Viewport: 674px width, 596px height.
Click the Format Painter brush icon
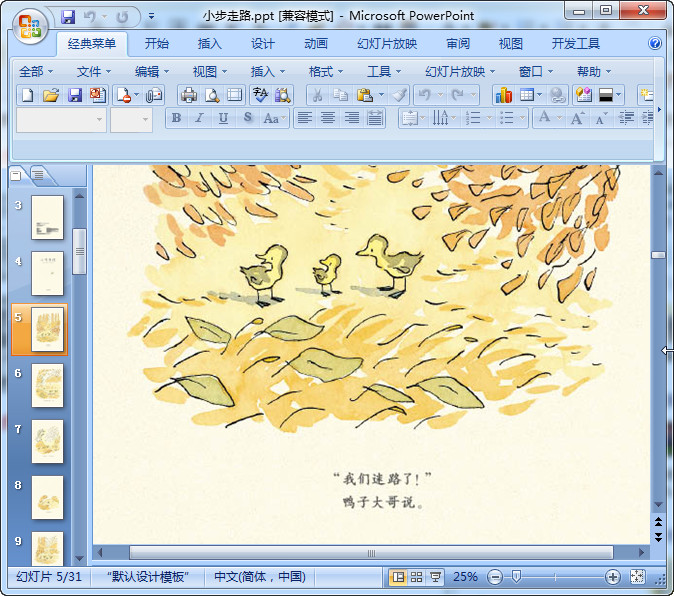399,95
